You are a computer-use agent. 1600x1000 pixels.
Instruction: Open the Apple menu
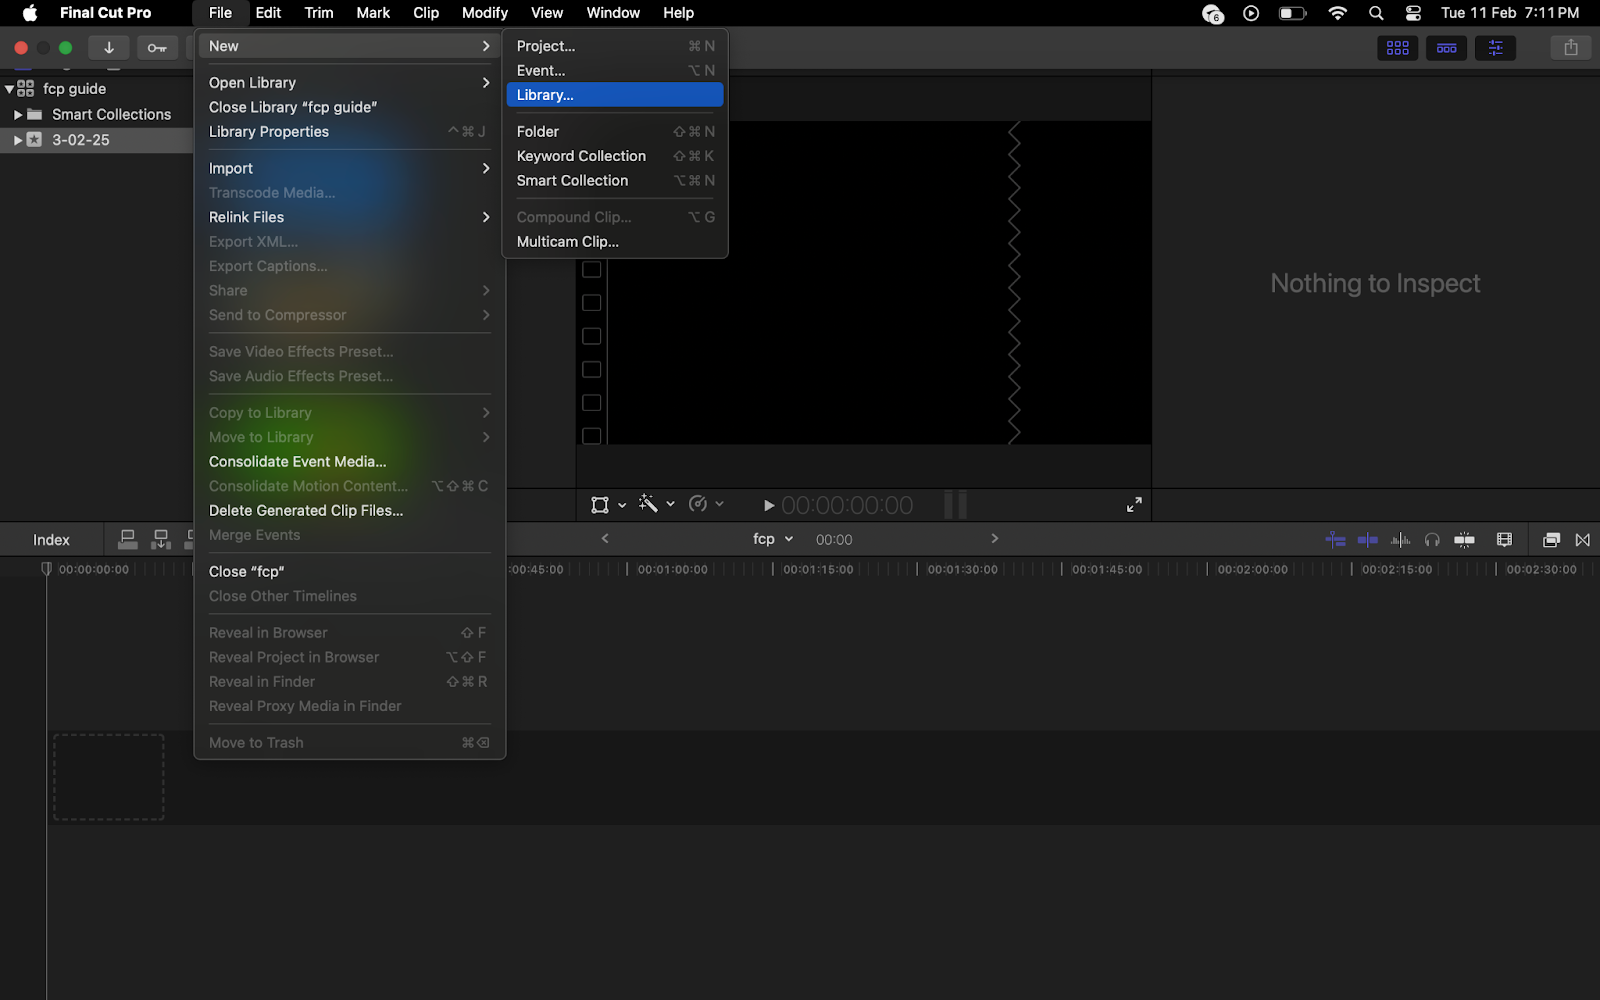coord(30,13)
